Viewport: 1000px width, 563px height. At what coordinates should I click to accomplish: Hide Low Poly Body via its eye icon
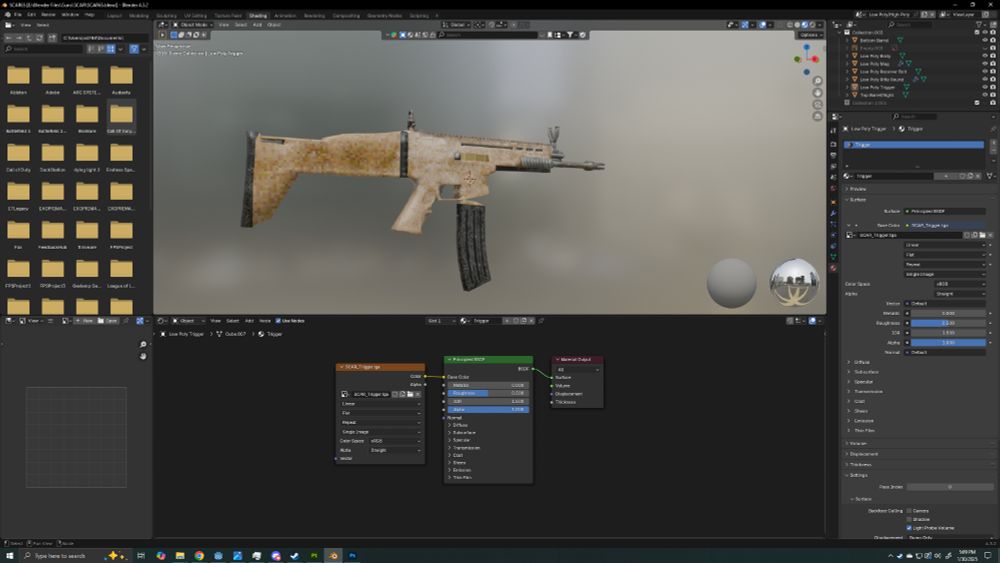(x=985, y=56)
